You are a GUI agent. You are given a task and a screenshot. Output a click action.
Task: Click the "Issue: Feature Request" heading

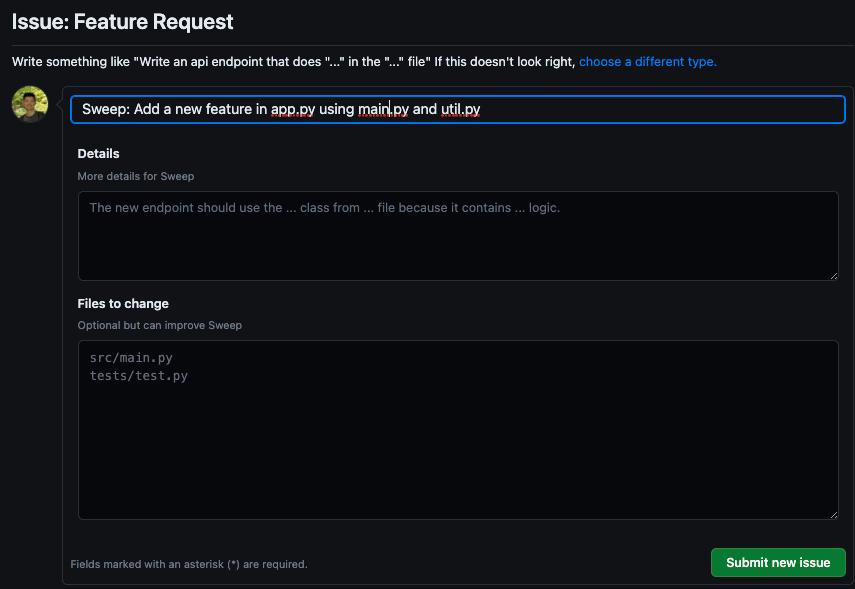coord(123,22)
